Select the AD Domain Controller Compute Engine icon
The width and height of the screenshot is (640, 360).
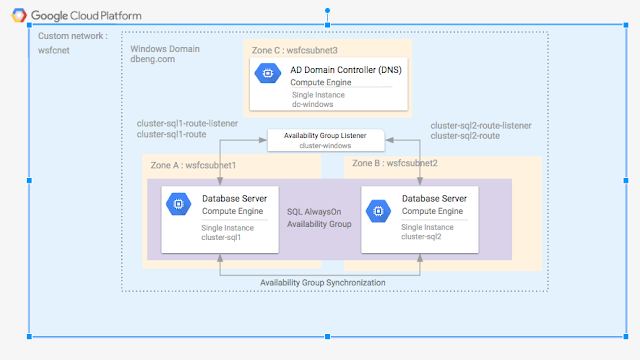268,73
